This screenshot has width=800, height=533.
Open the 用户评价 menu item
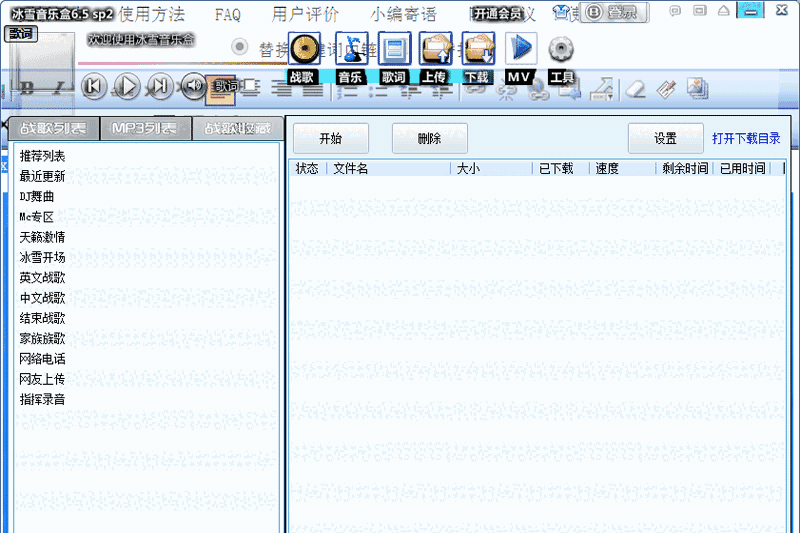coord(305,15)
